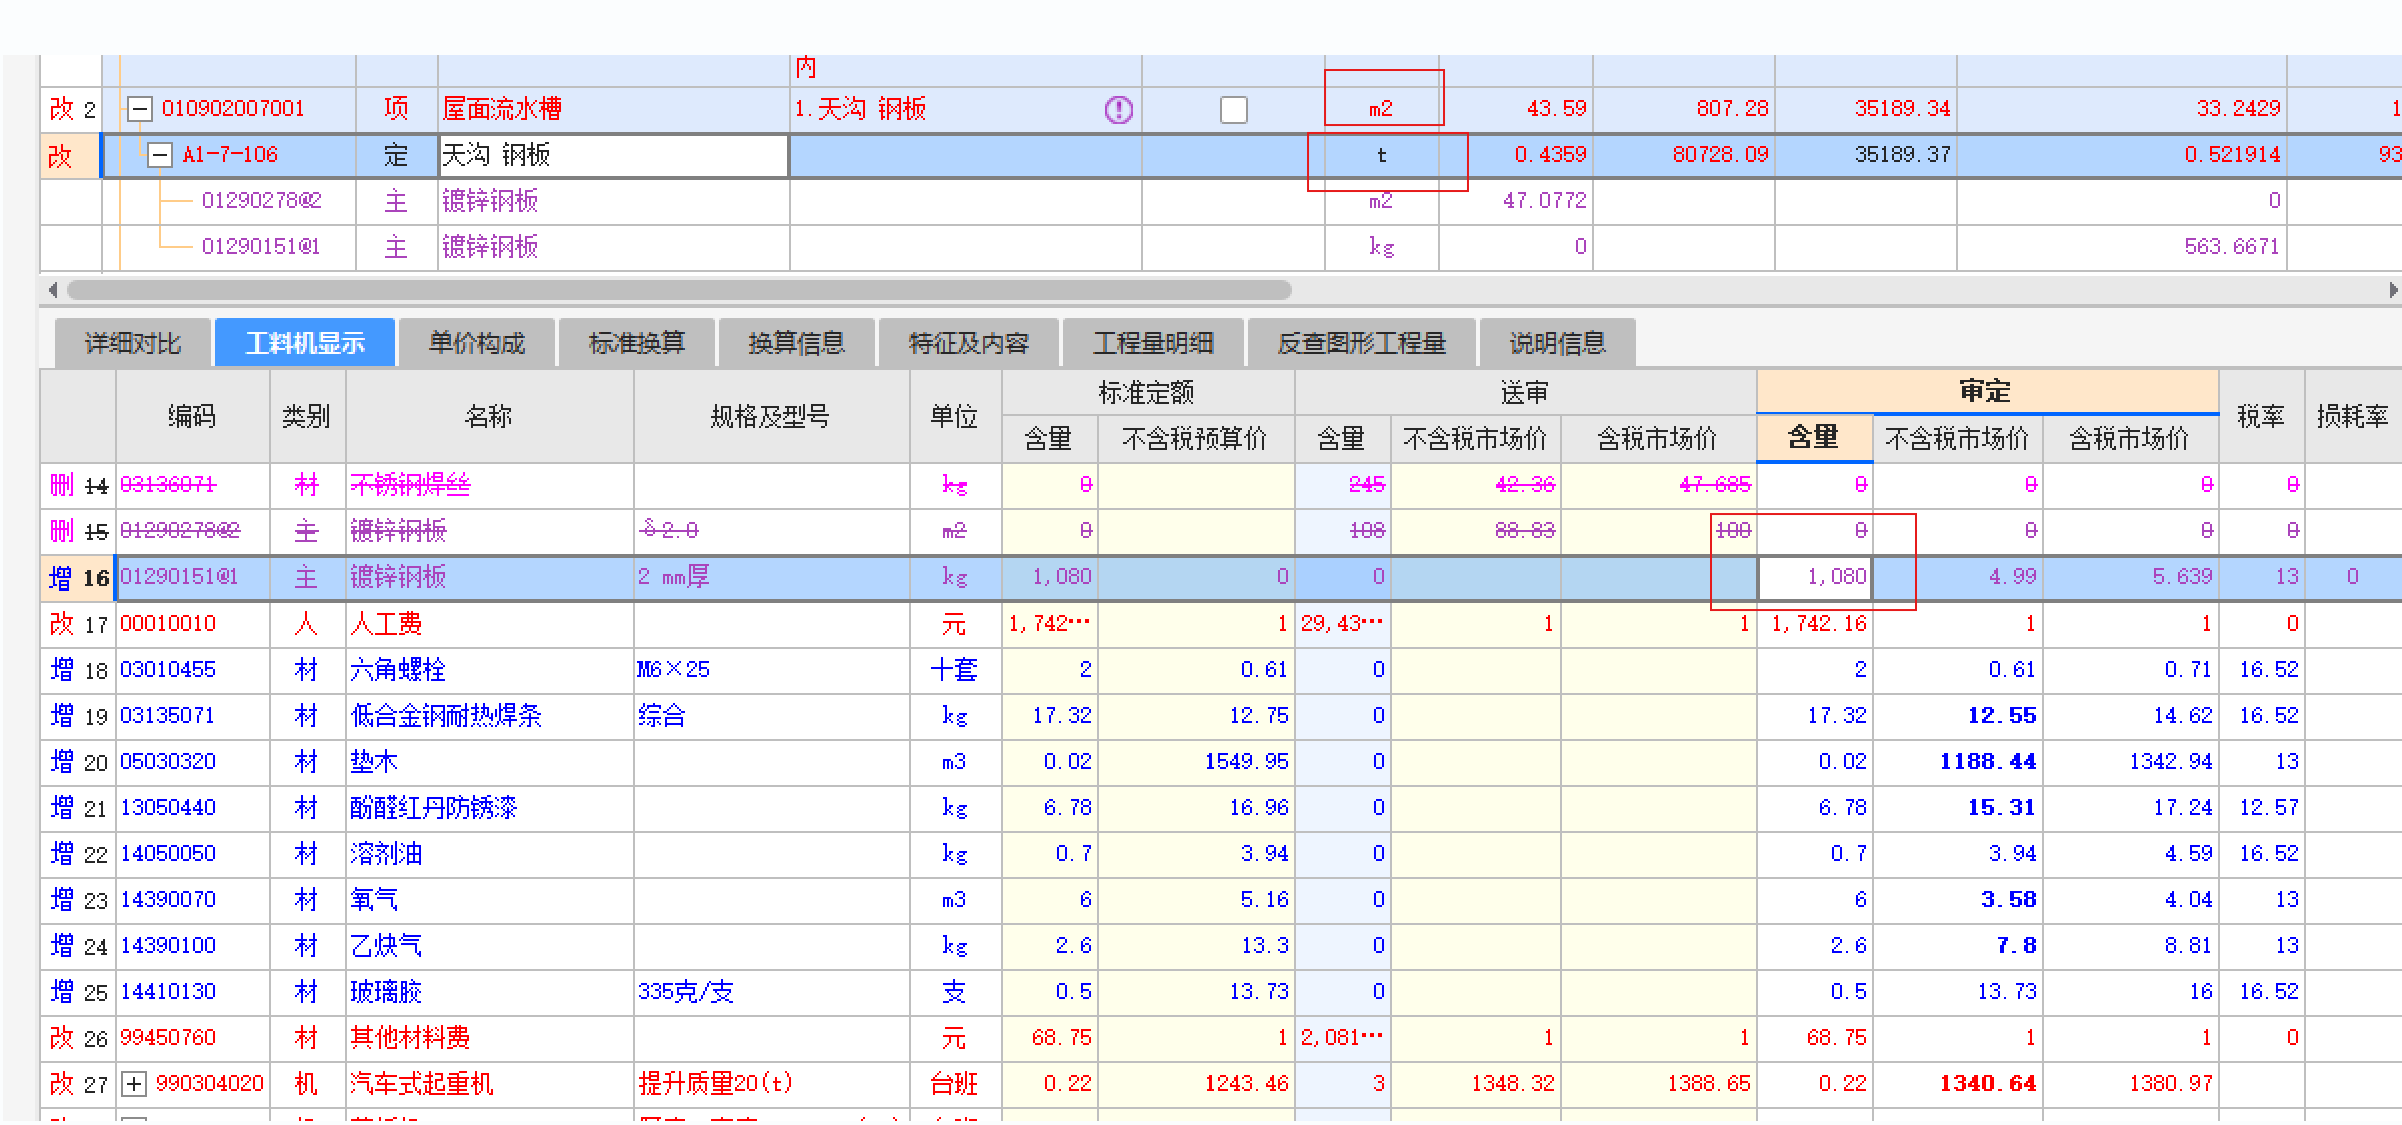Click the tax-inclusive price 5.639 in row 16

[x=2182, y=577]
